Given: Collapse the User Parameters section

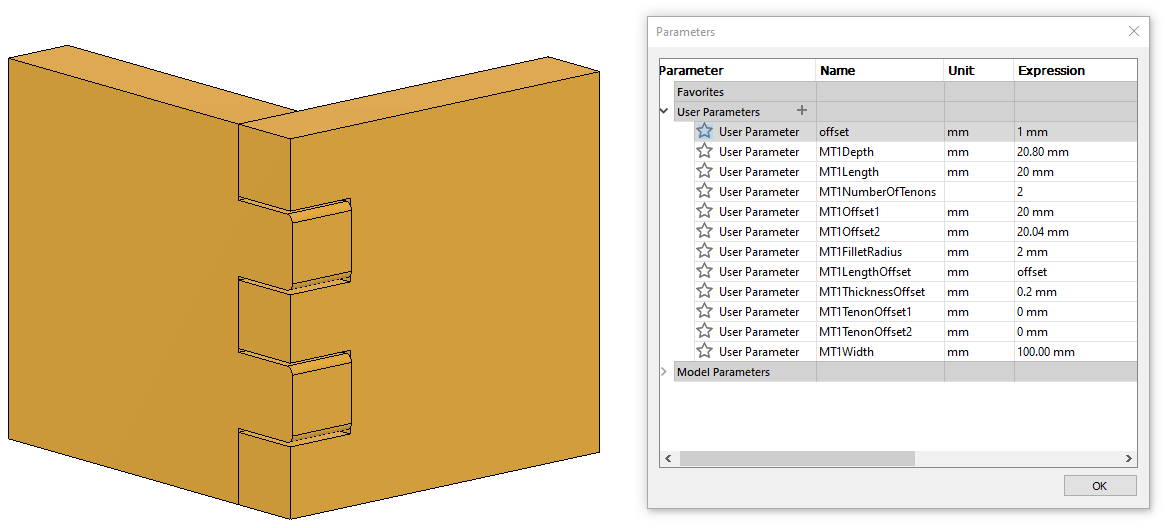Looking at the screenshot, I should tap(665, 111).
